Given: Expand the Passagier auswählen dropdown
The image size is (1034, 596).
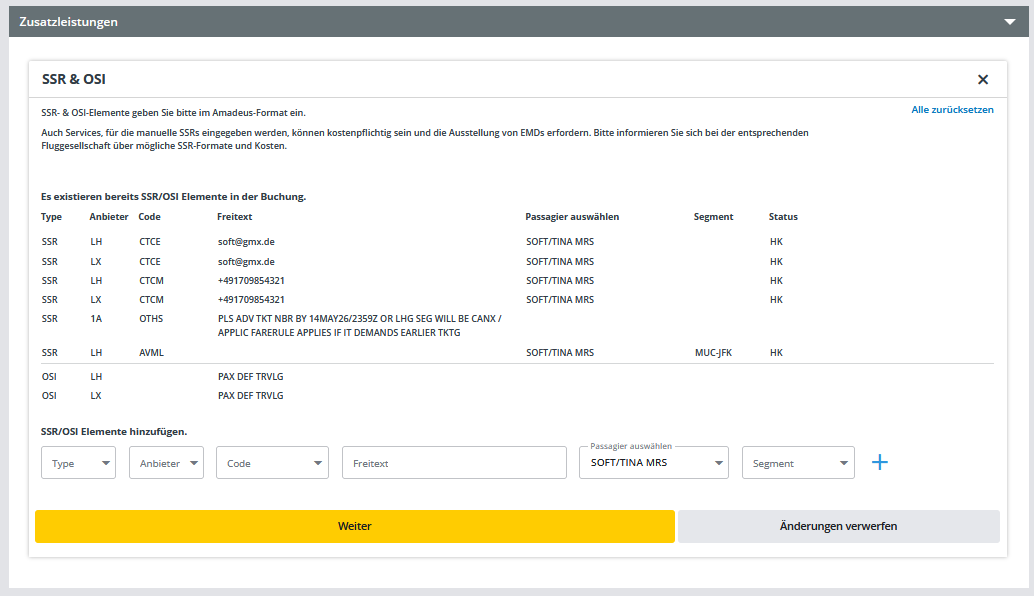Looking at the screenshot, I should (x=654, y=463).
